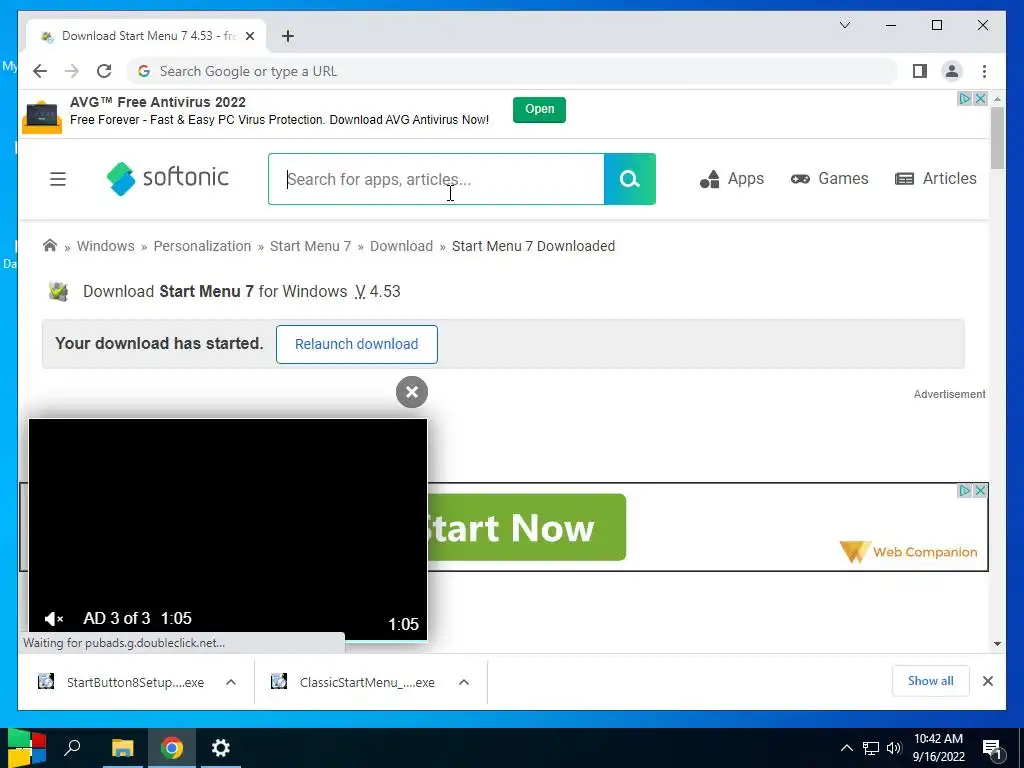
Task: Click Open on the AVG Antivirus ad
Action: 539,109
